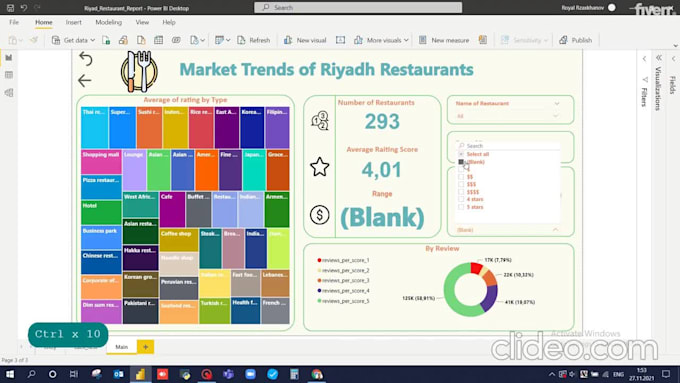Open the Modeling ribbon tab
Image resolution: width=680 pixels, height=383 pixels.
pos(108,22)
